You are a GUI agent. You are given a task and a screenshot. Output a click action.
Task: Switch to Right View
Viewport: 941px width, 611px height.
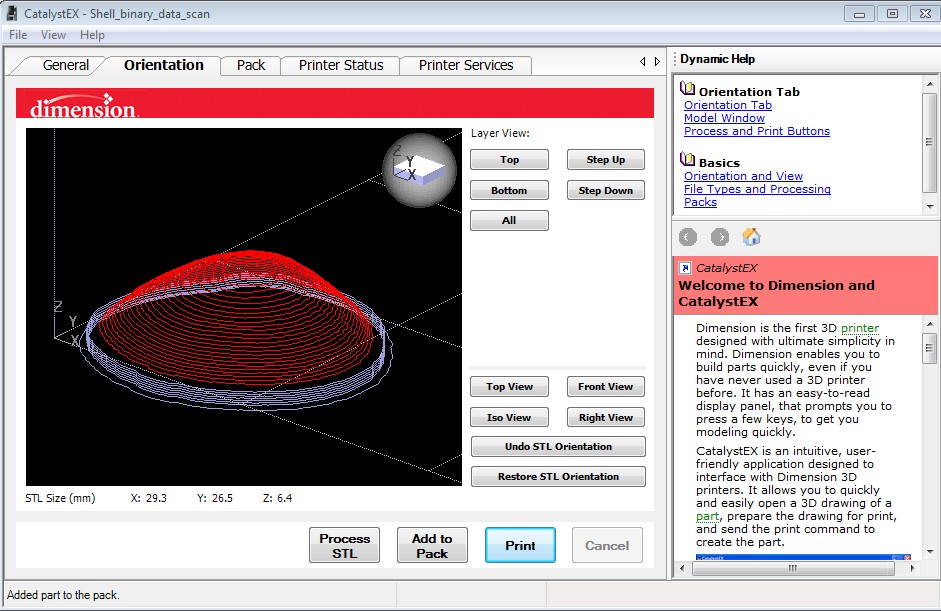(606, 417)
